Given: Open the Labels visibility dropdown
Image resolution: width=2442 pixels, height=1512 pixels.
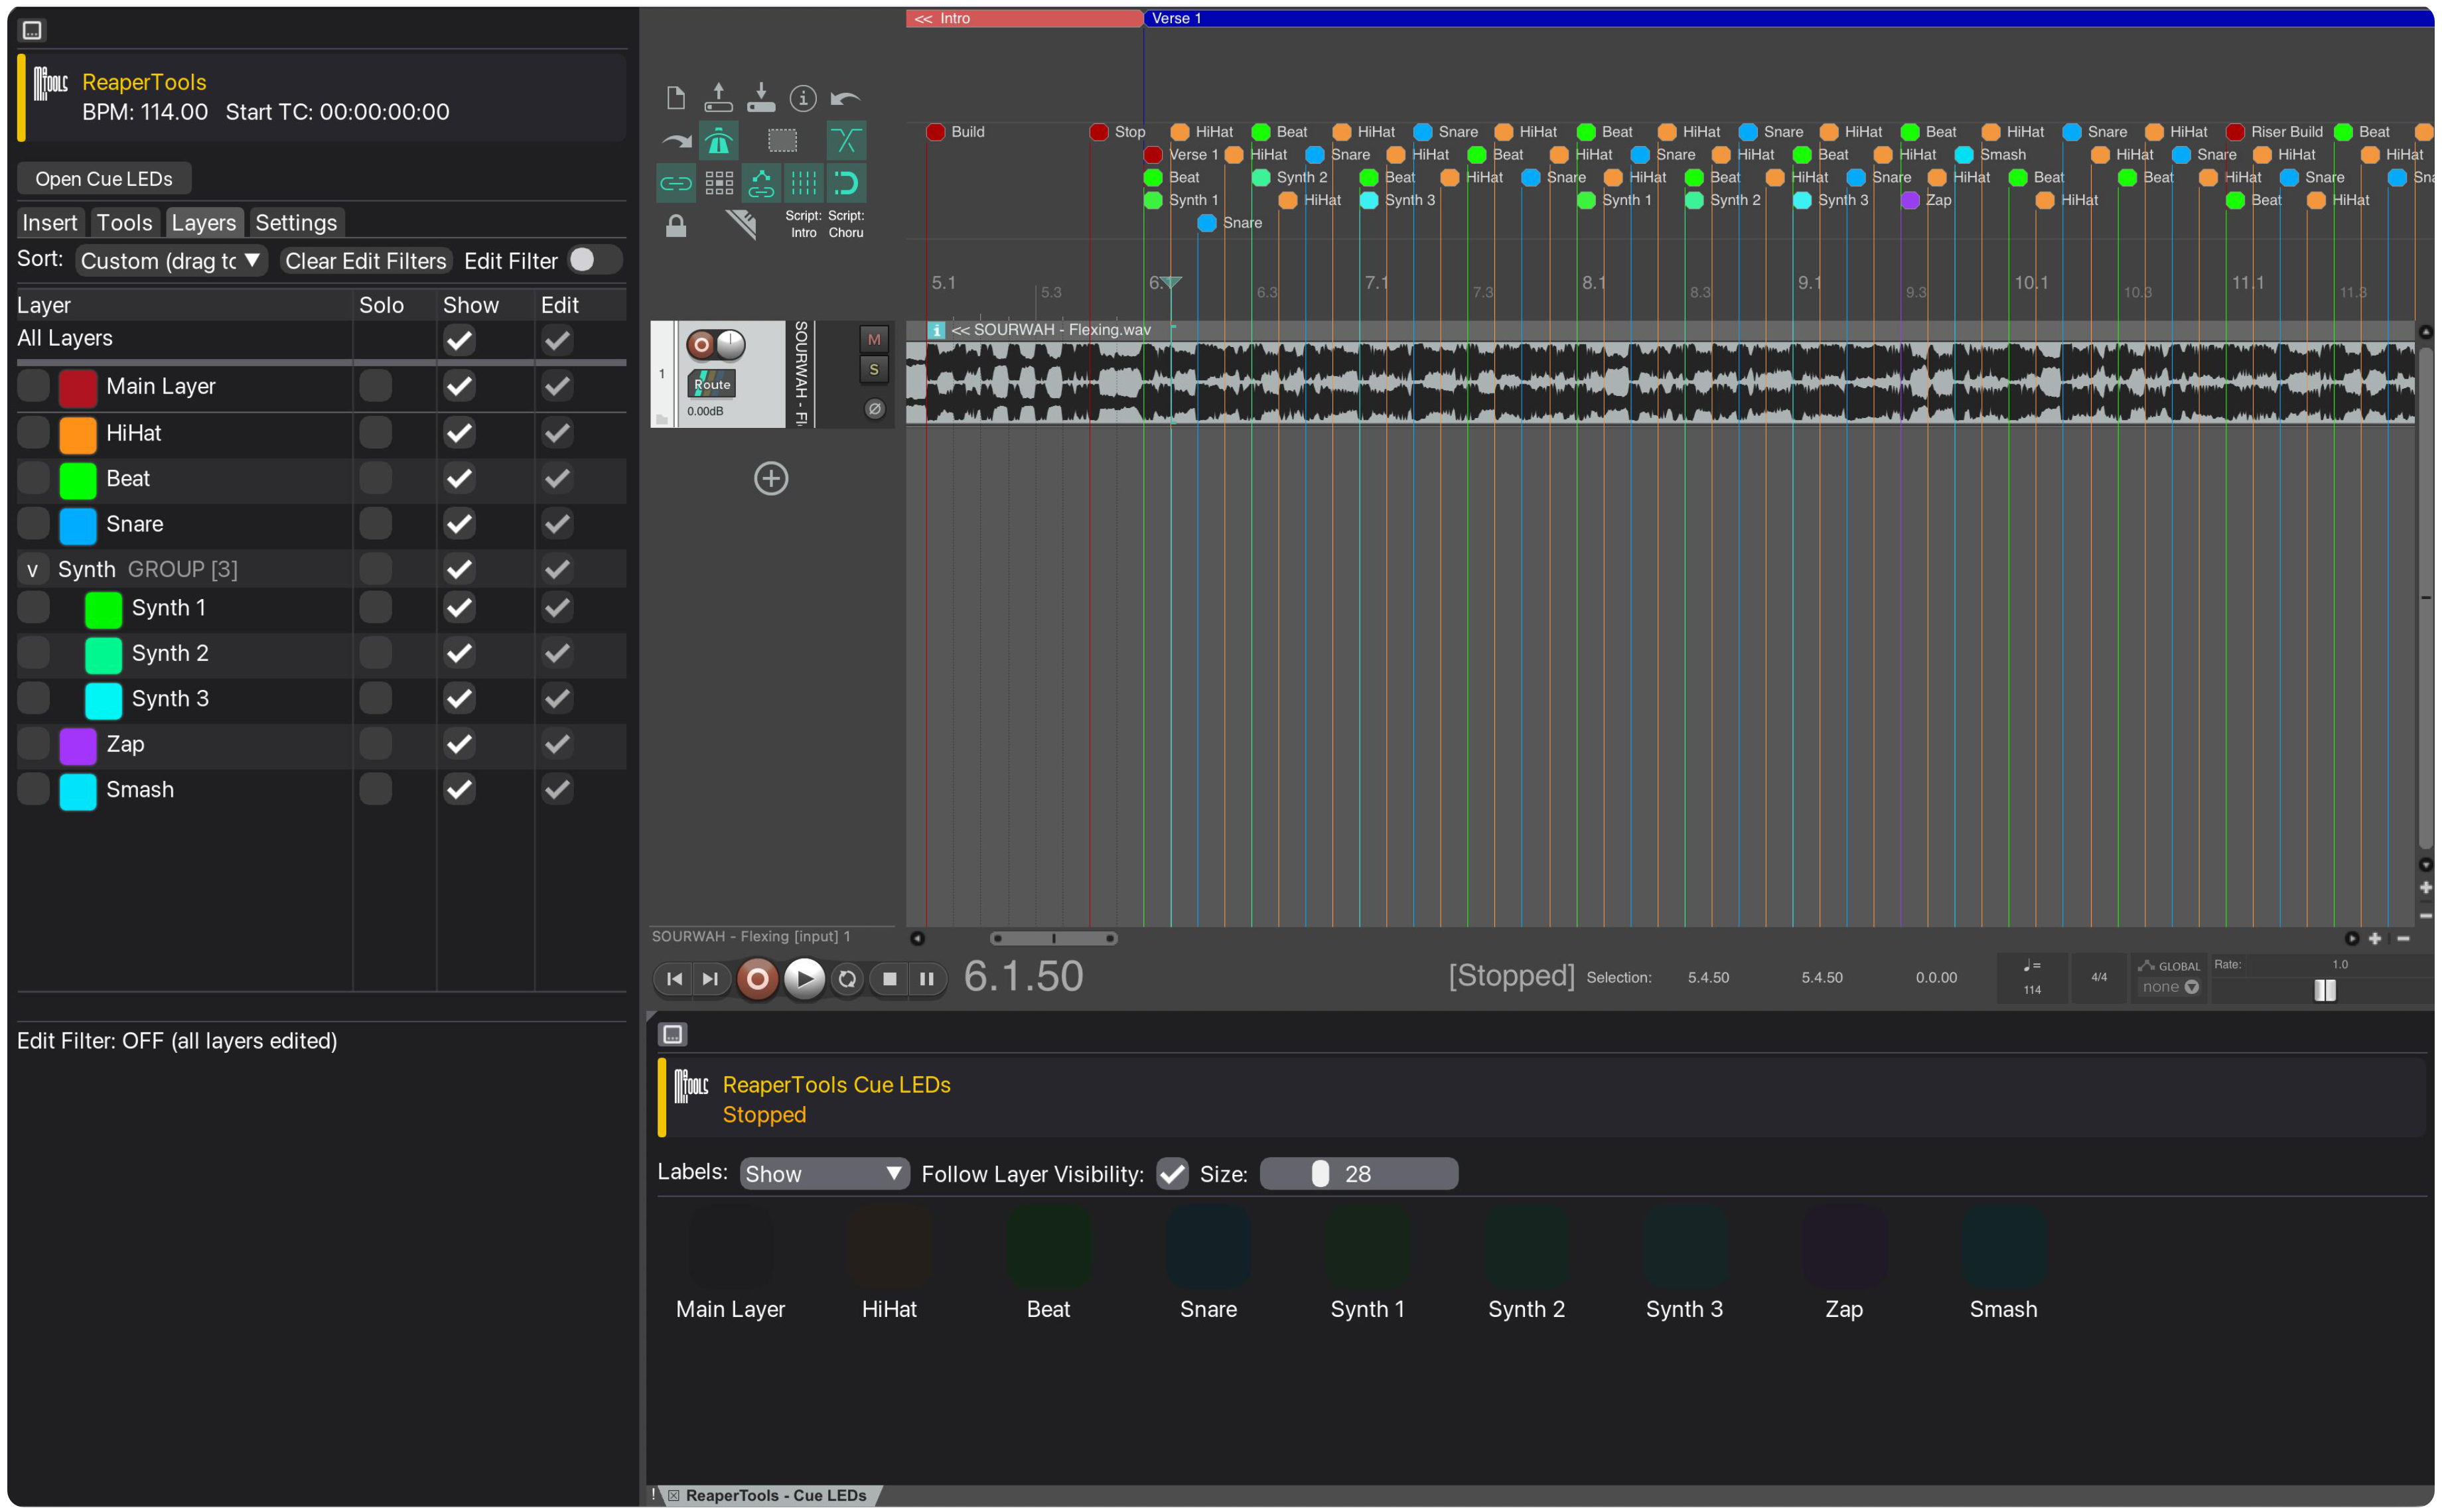Looking at the screenshot, I should click(824, 1173).
